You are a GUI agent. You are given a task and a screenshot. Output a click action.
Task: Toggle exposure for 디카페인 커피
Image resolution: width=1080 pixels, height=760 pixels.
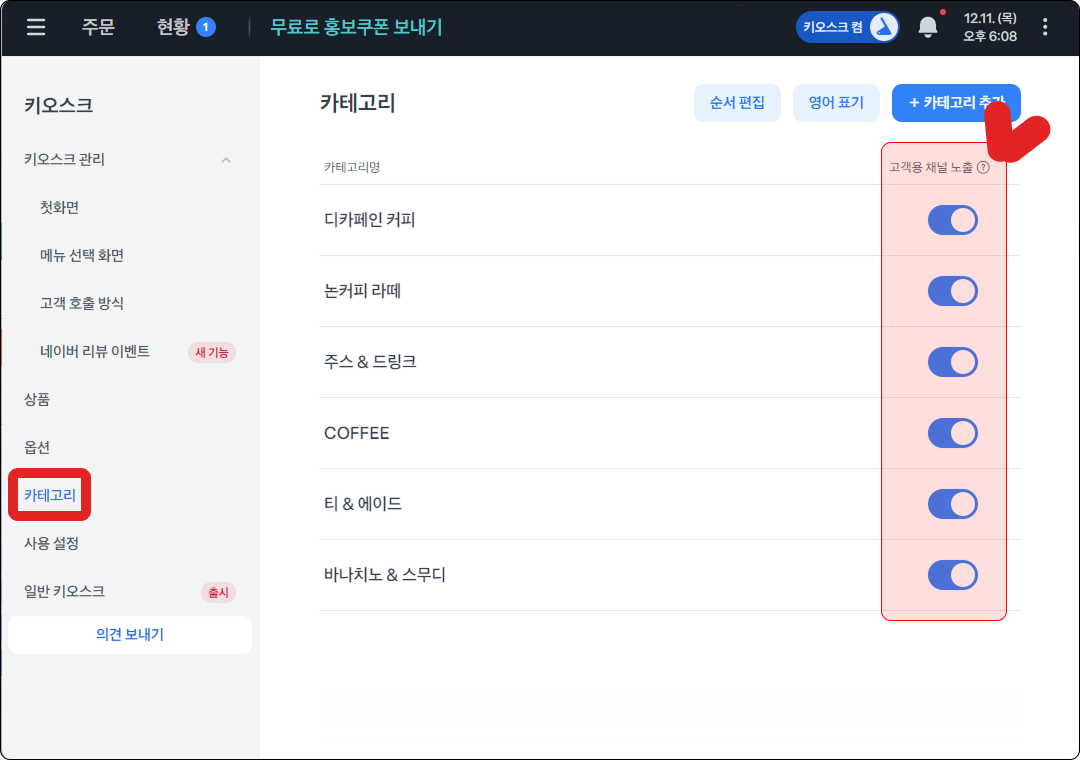click(952, 220)
